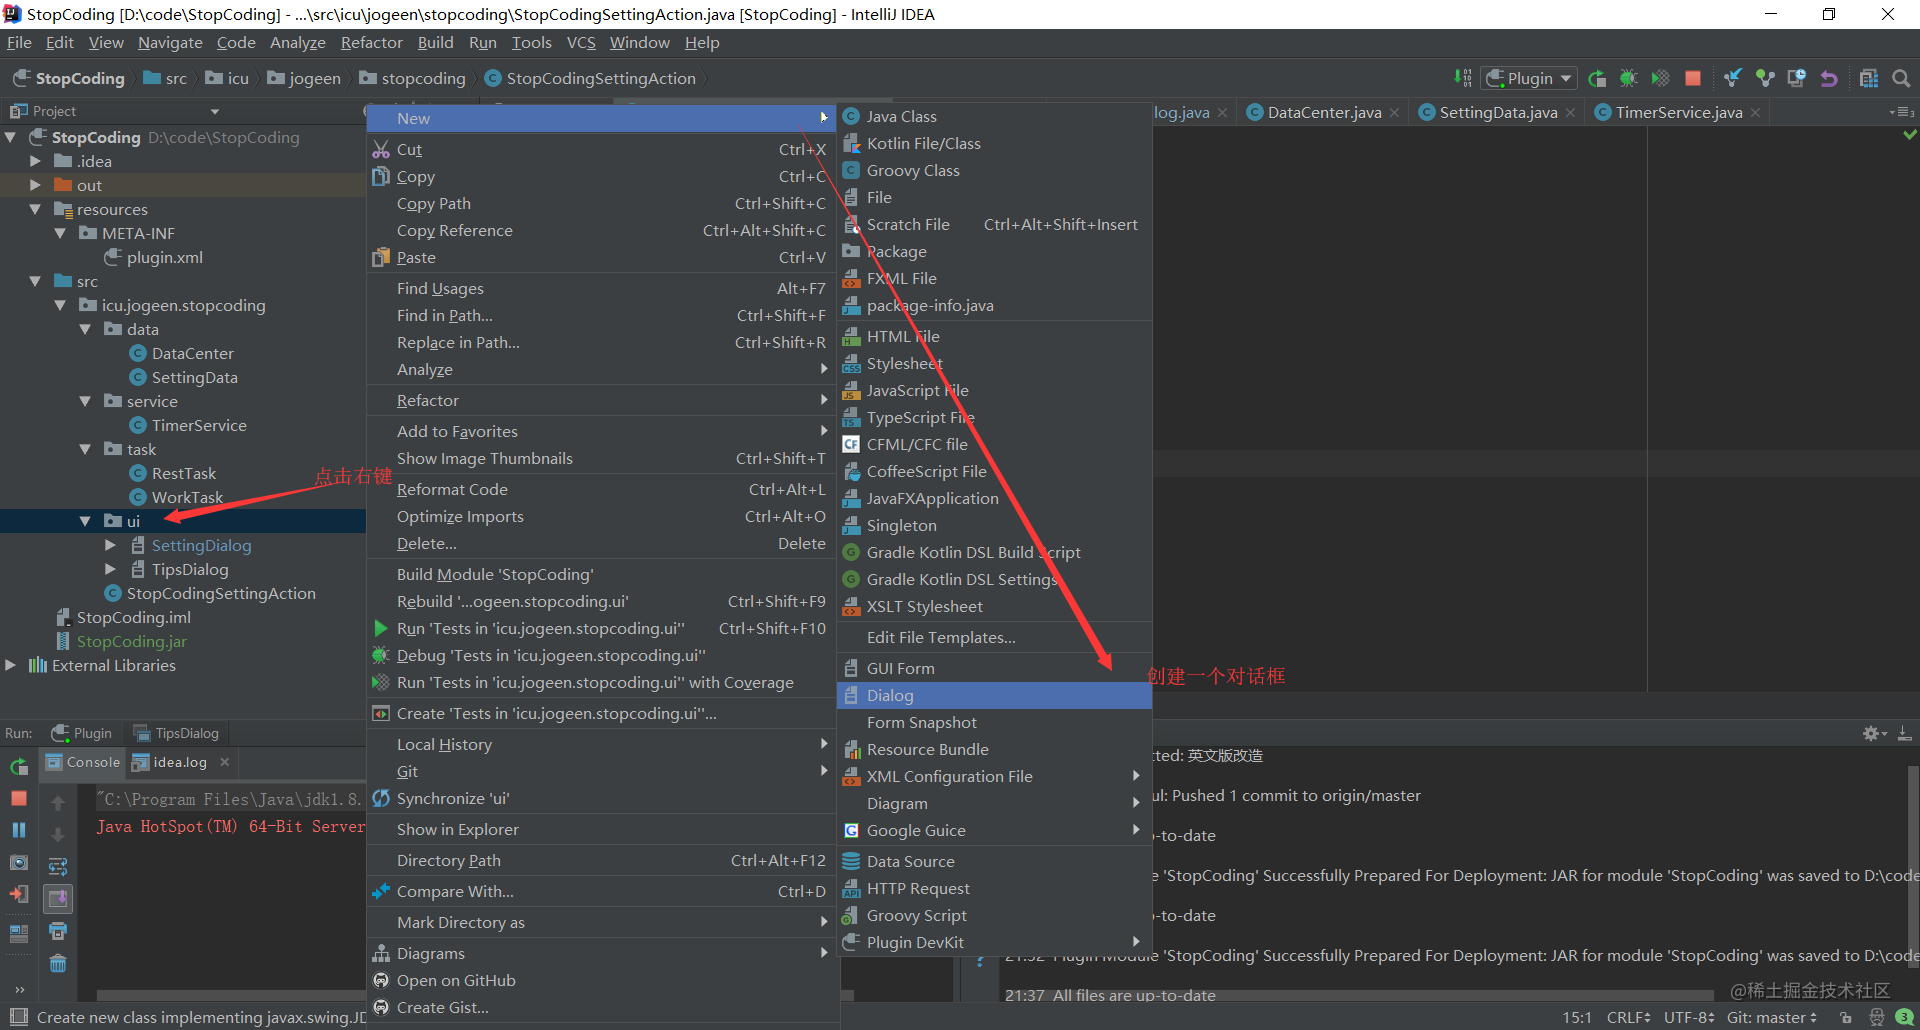Open the hidden editor tabs list dropdown
The image size is (1920, 1030).
coord(1902,112)
